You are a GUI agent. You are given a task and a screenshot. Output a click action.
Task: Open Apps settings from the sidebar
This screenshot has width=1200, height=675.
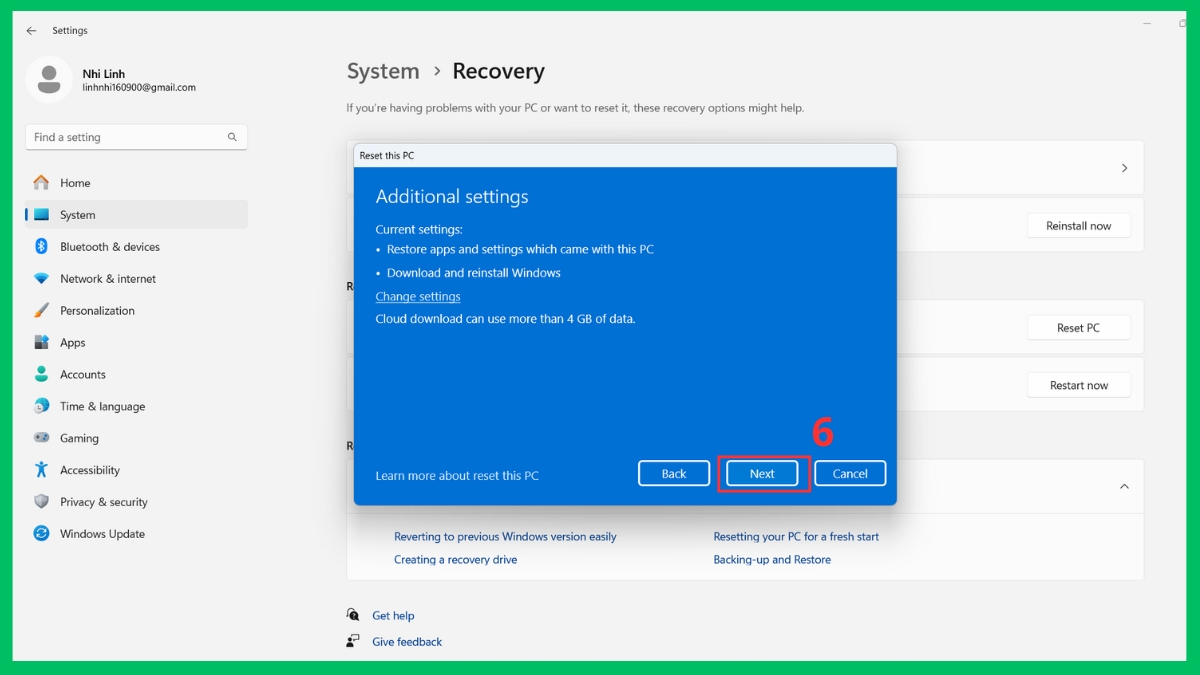pyautogui.click(x=74, y=342)
